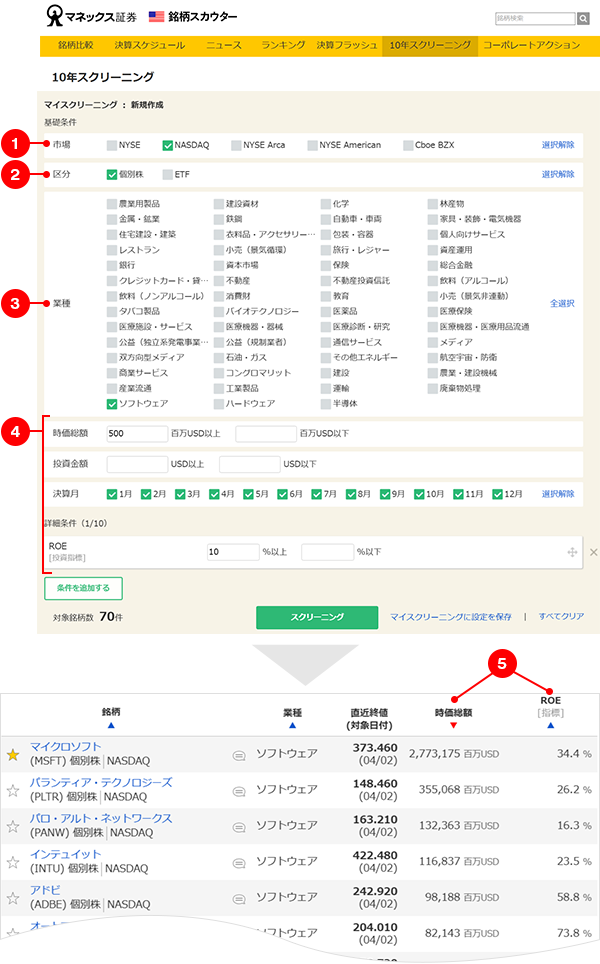Sort by 時価総額 red arrow
600x964 pixels.
pos(454,725)
